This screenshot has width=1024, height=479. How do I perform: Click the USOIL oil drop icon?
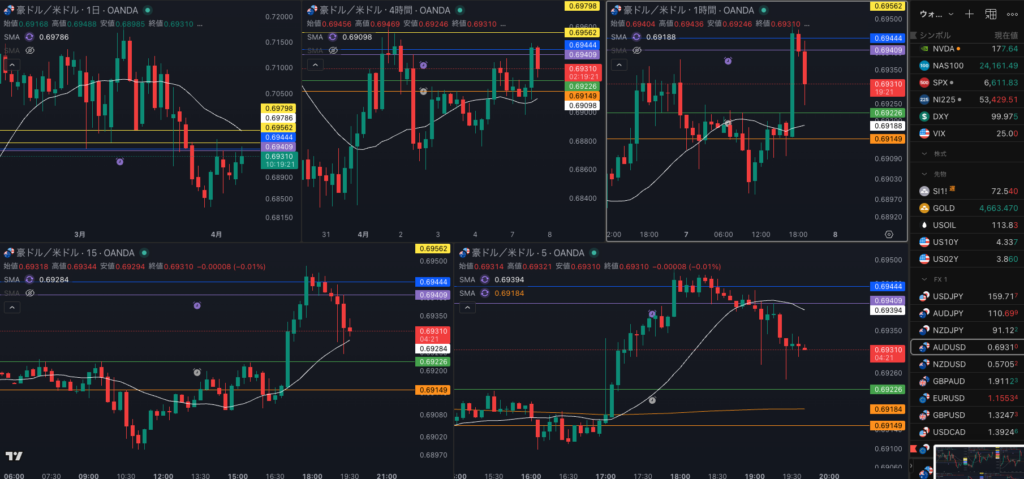point(924,225)
